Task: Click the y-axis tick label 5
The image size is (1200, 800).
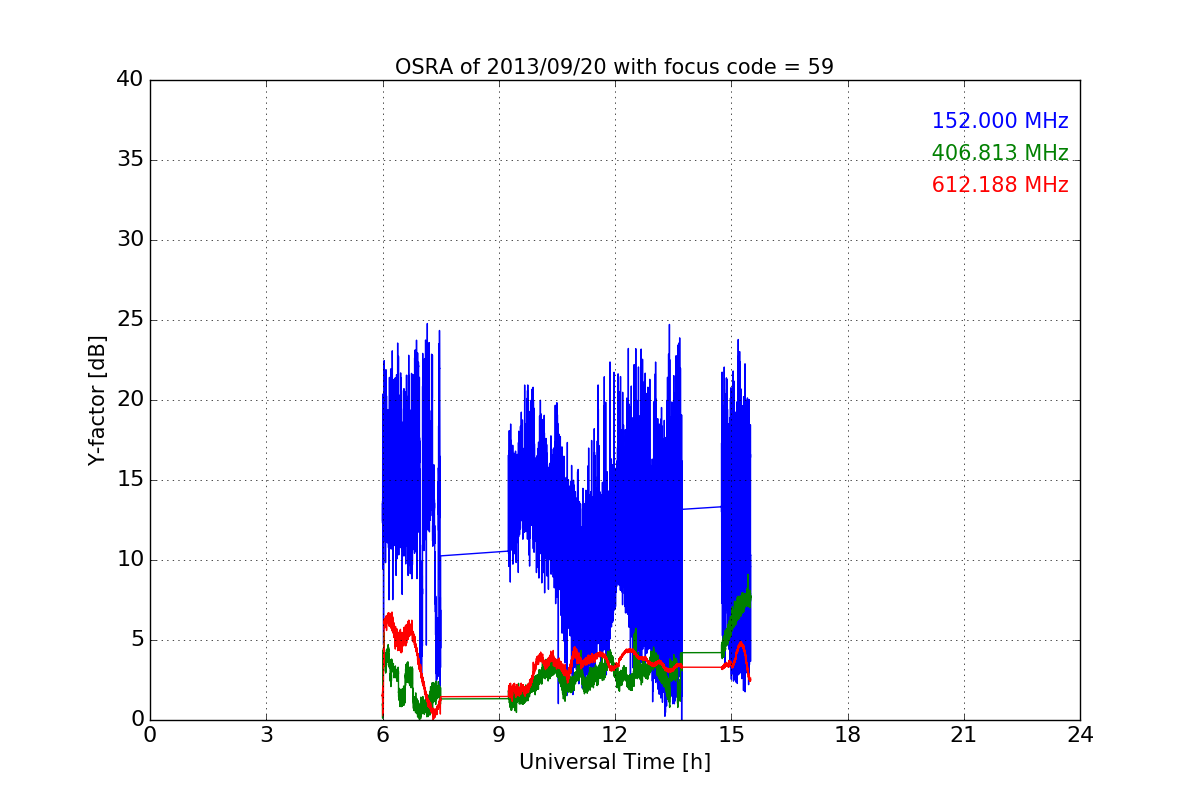Action: [x=136, y=640]
